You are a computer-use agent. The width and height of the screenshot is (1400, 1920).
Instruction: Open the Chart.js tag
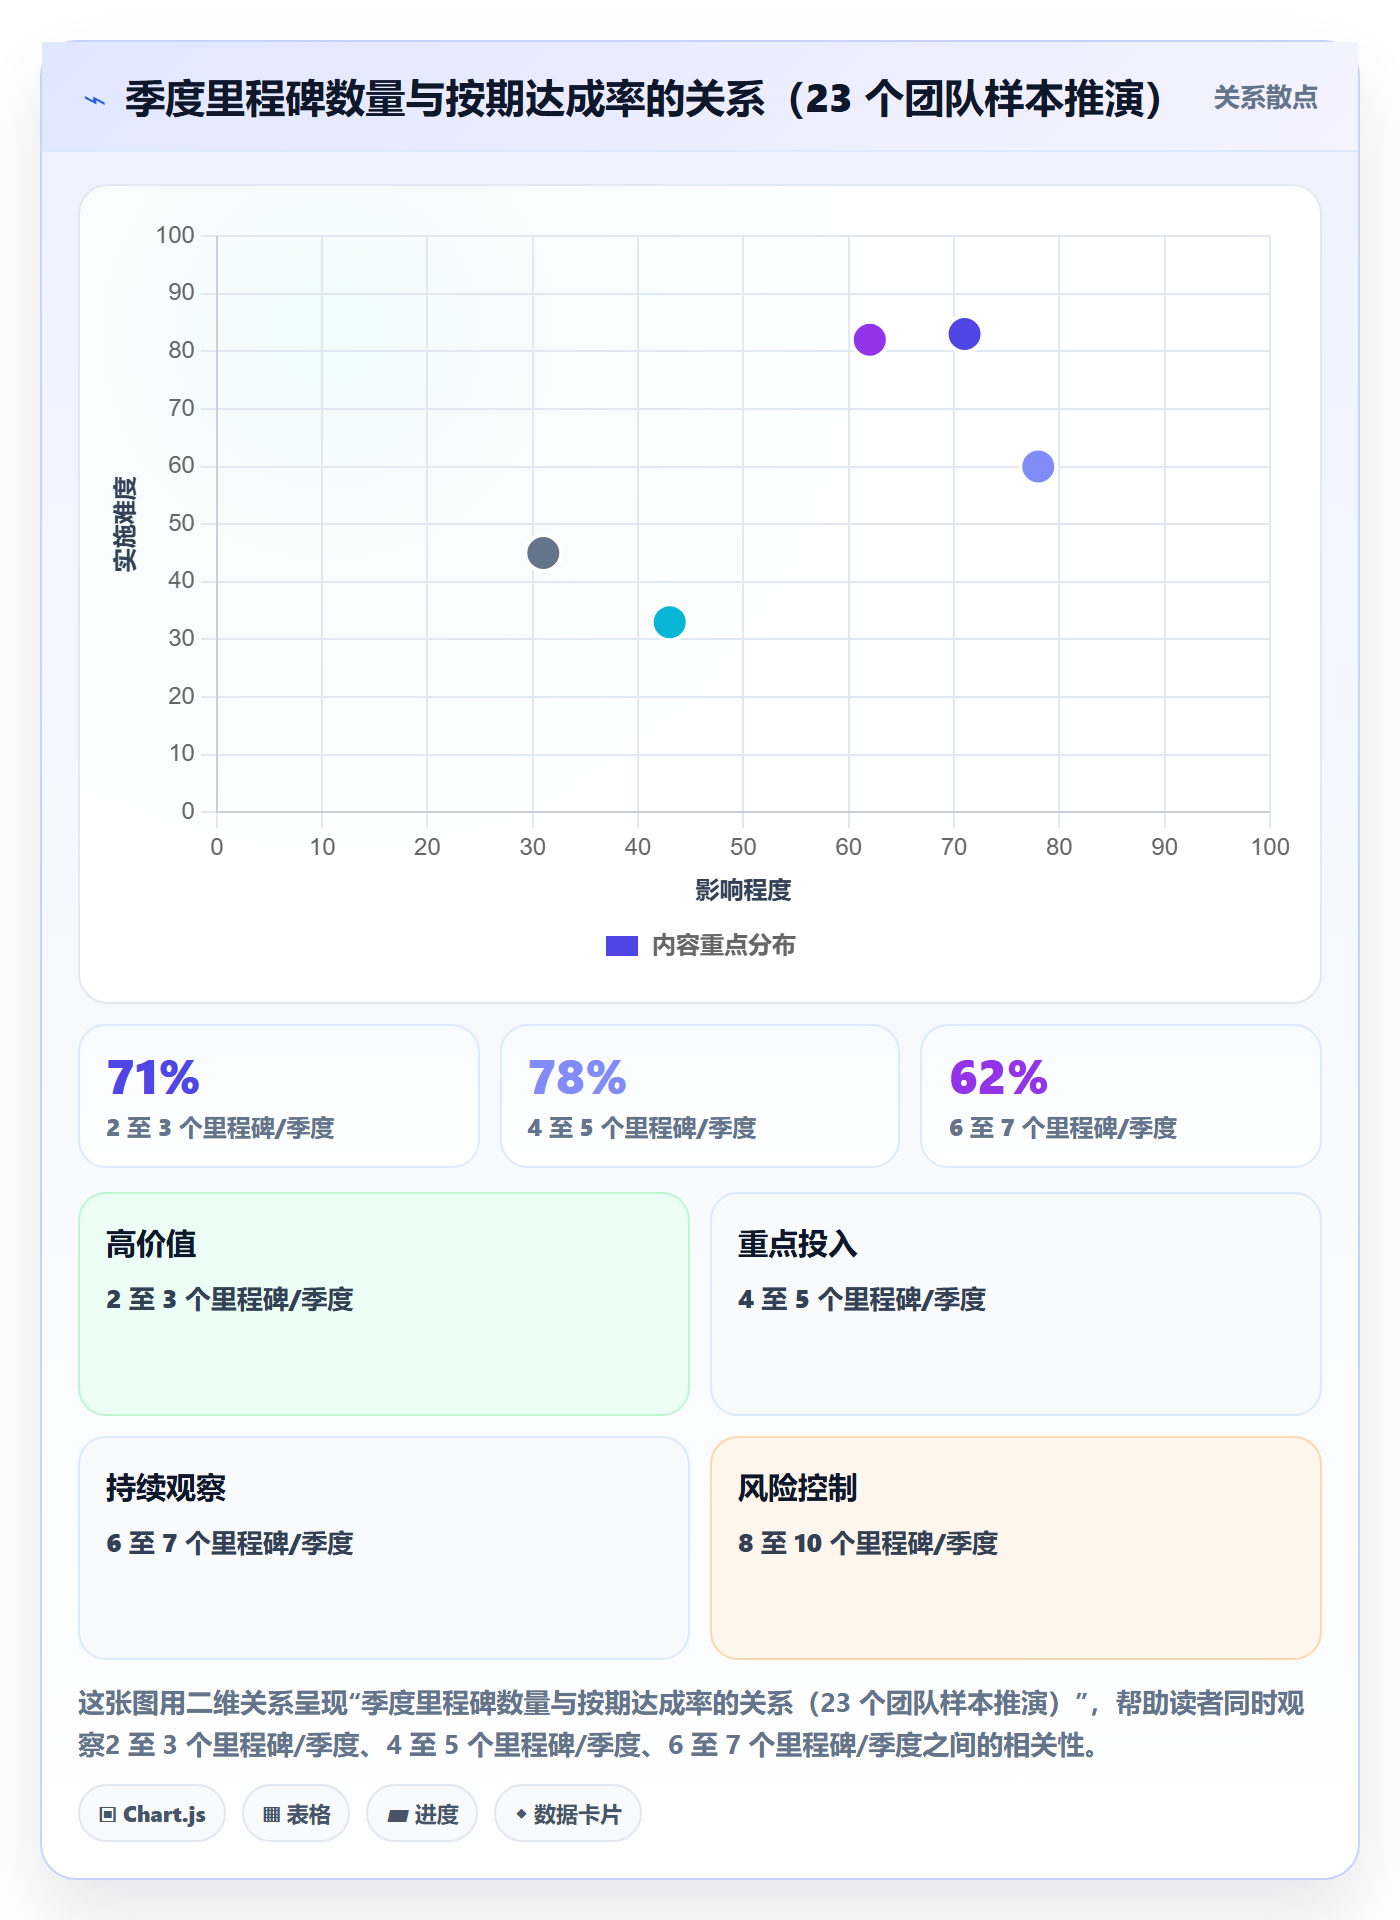152,1814
